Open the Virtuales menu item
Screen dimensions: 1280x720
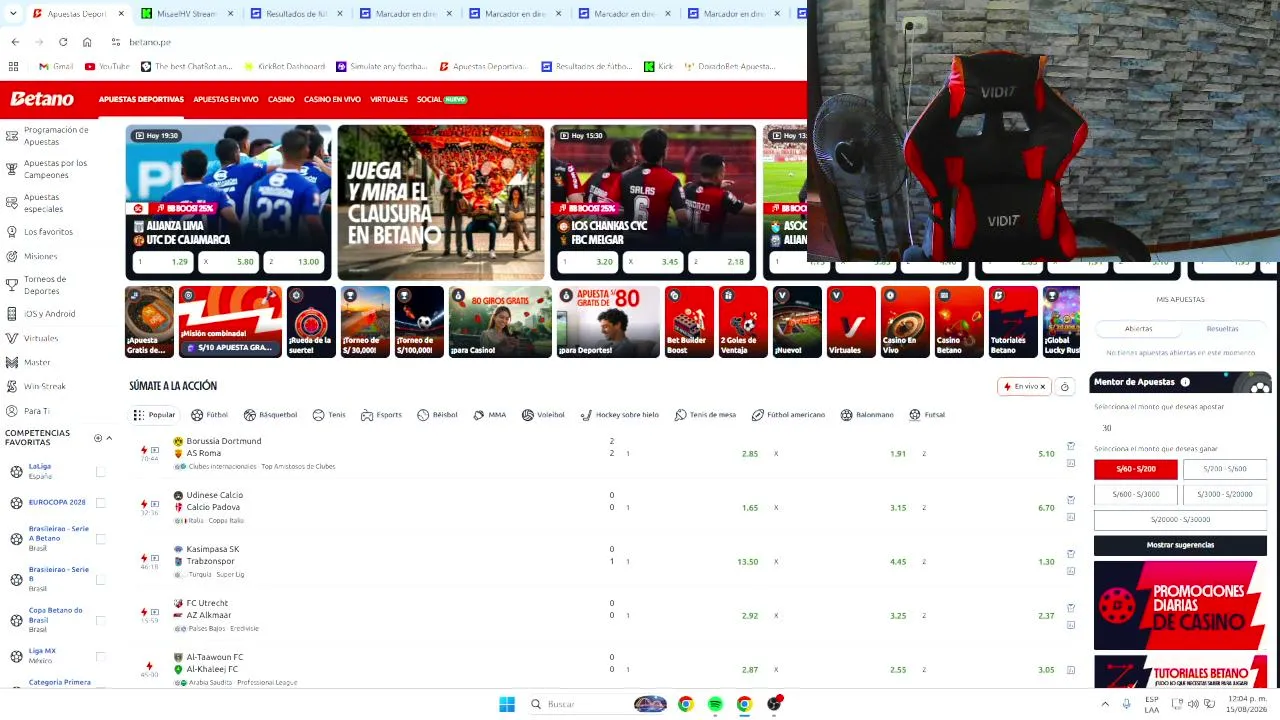389,99
